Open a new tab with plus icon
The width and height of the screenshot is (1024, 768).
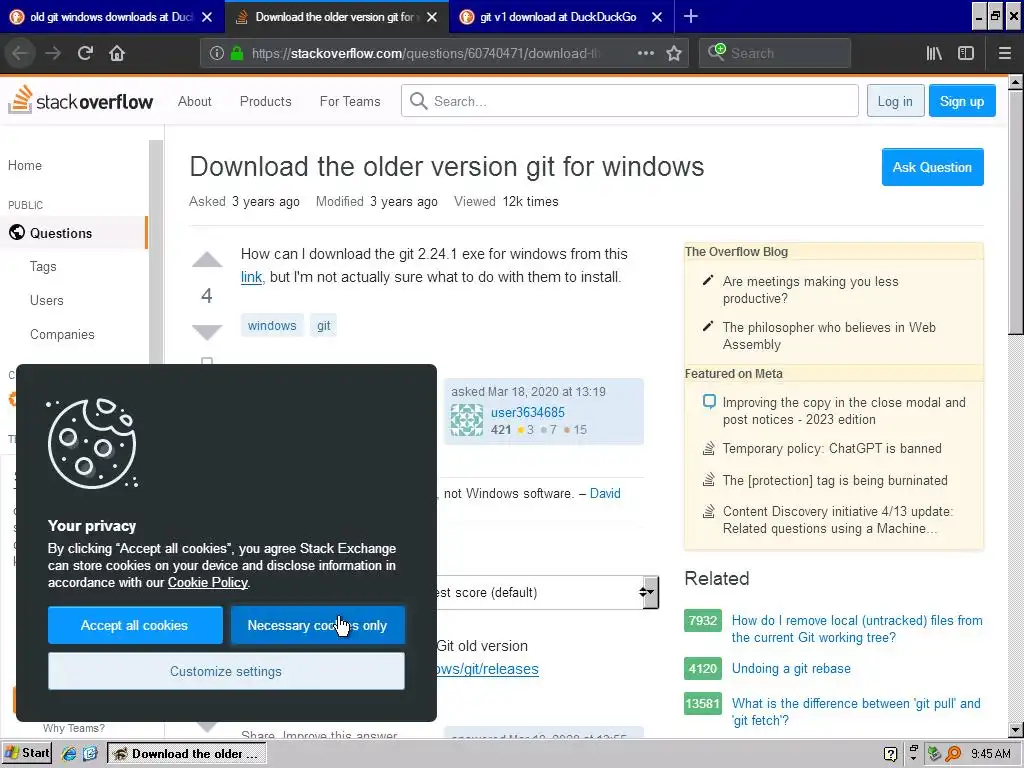(690, 16)
